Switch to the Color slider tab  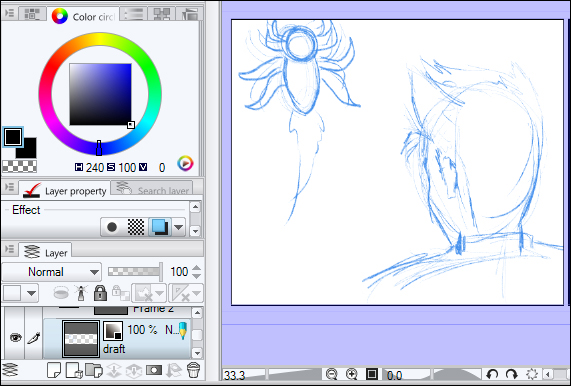pyautogui.click(x=134, y=14)
